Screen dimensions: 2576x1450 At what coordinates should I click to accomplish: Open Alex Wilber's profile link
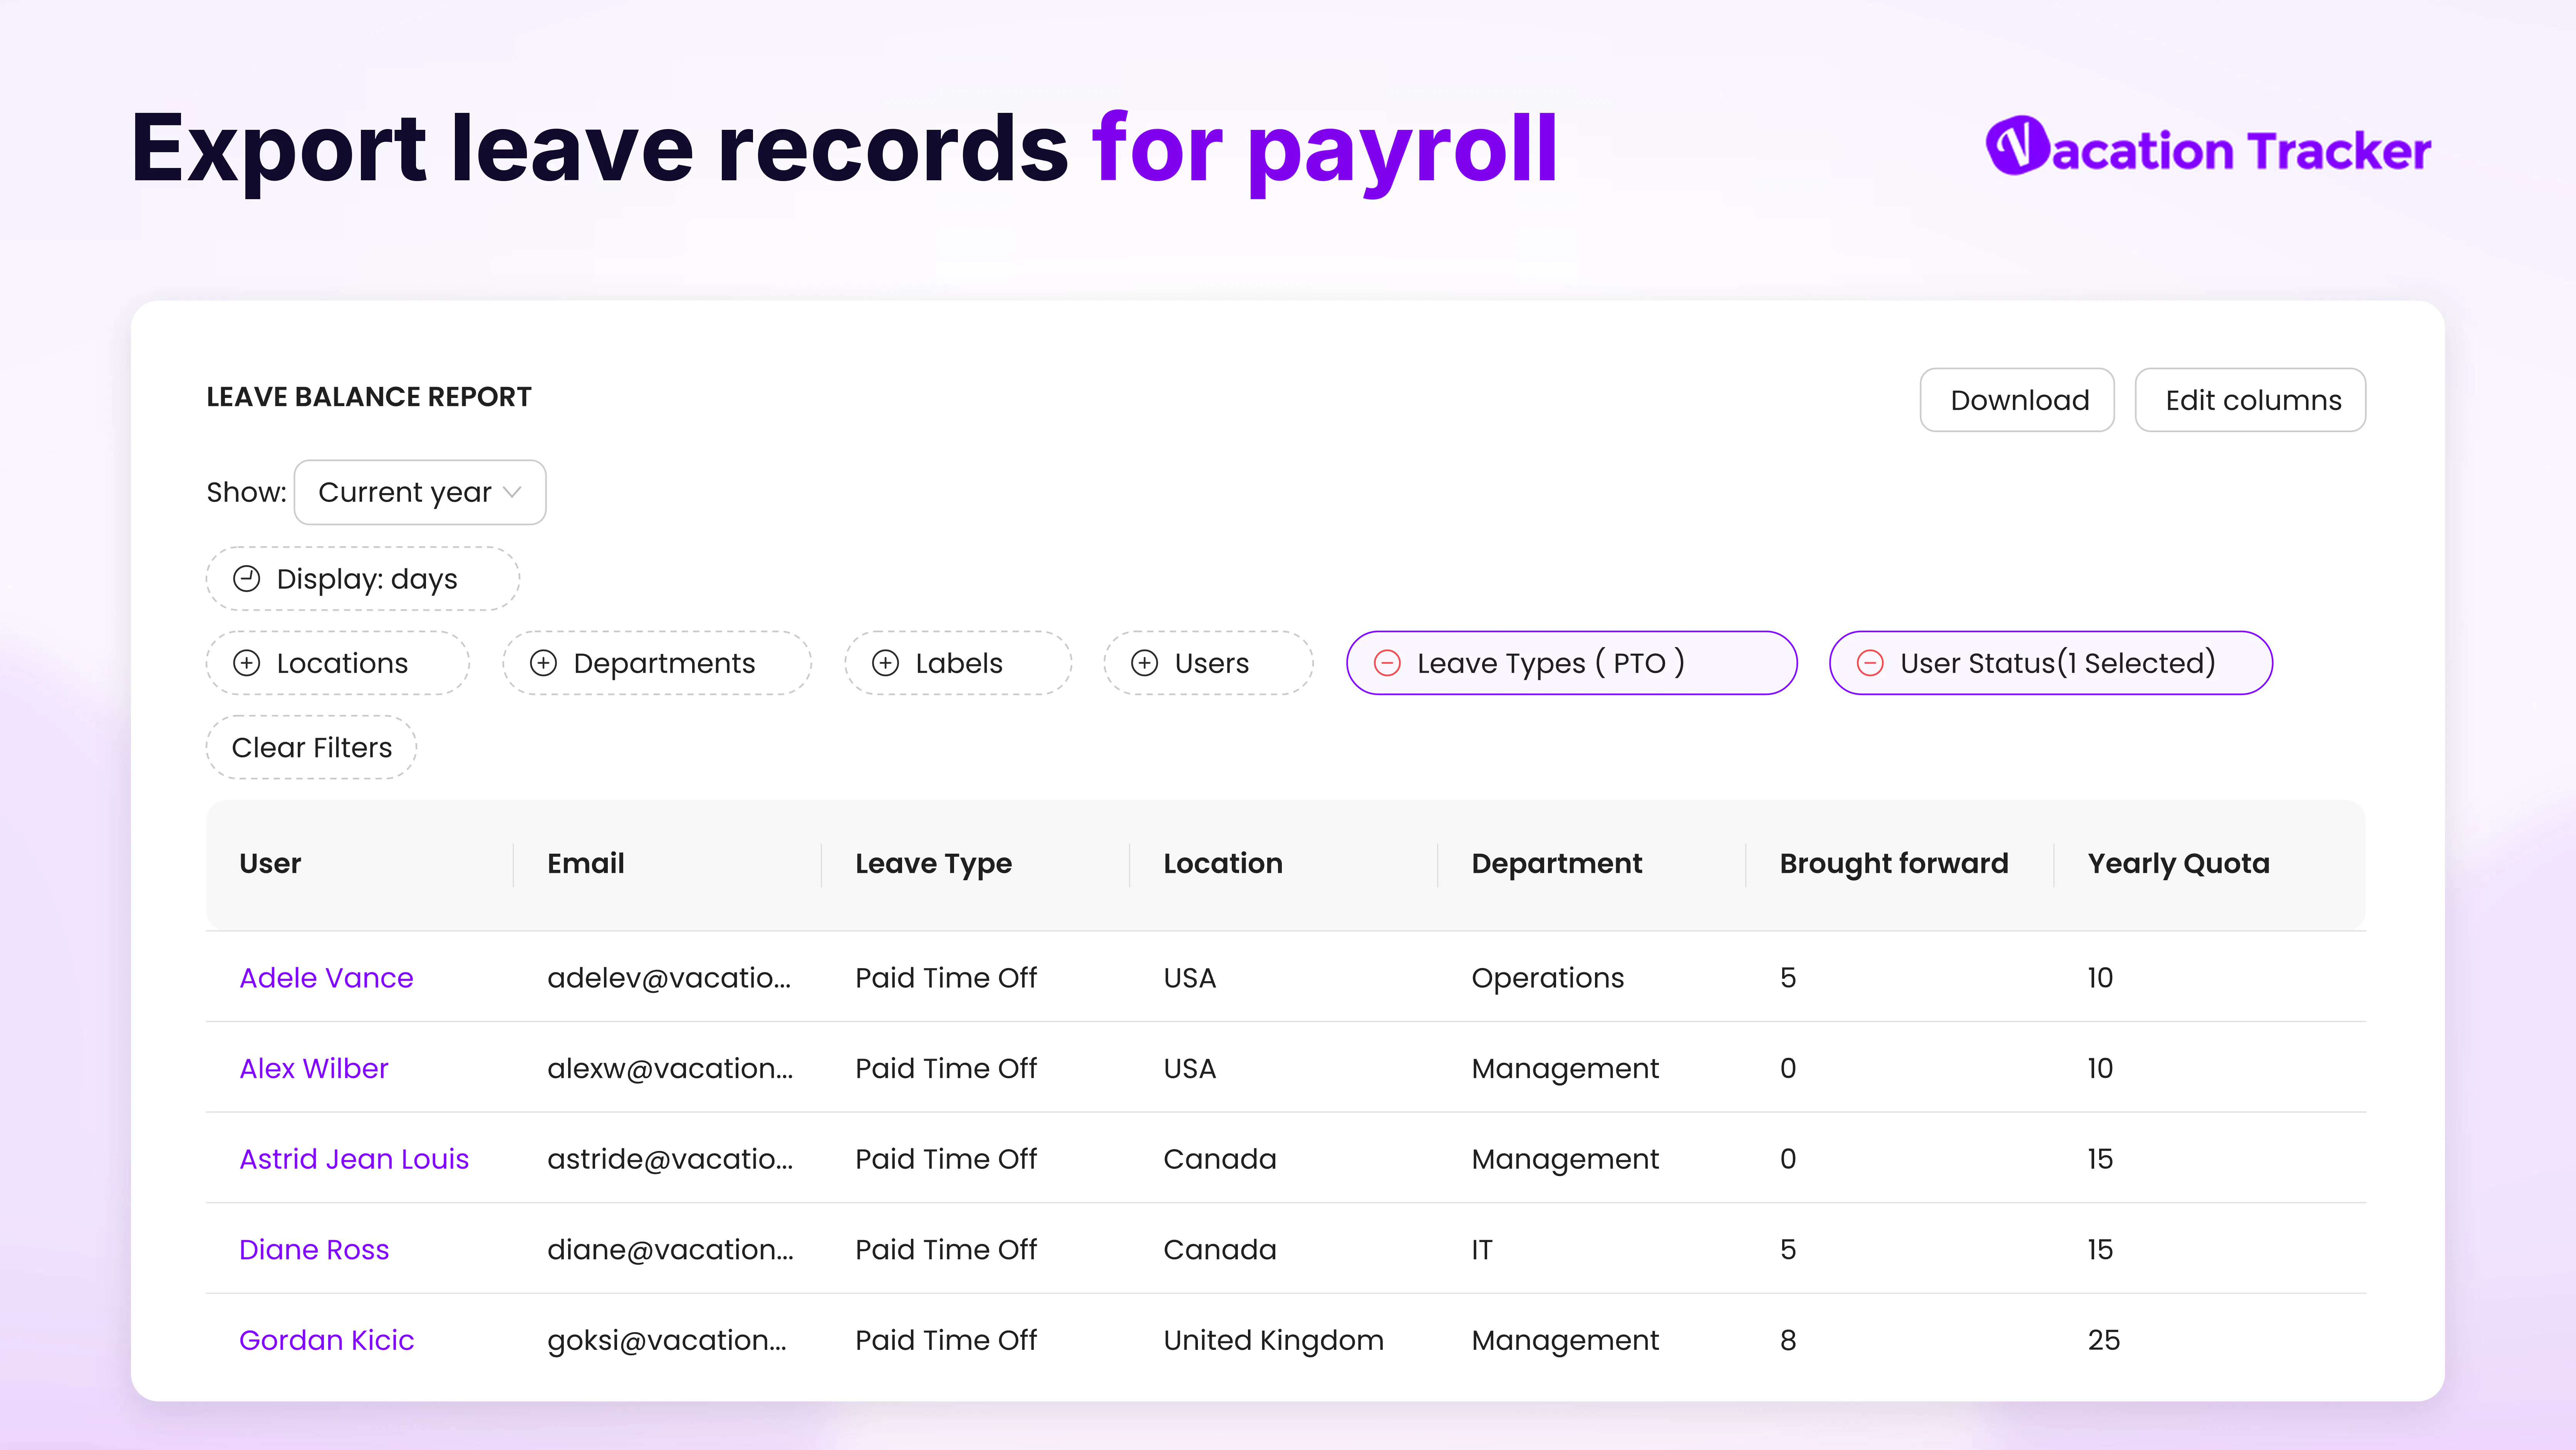[313, 1069]
